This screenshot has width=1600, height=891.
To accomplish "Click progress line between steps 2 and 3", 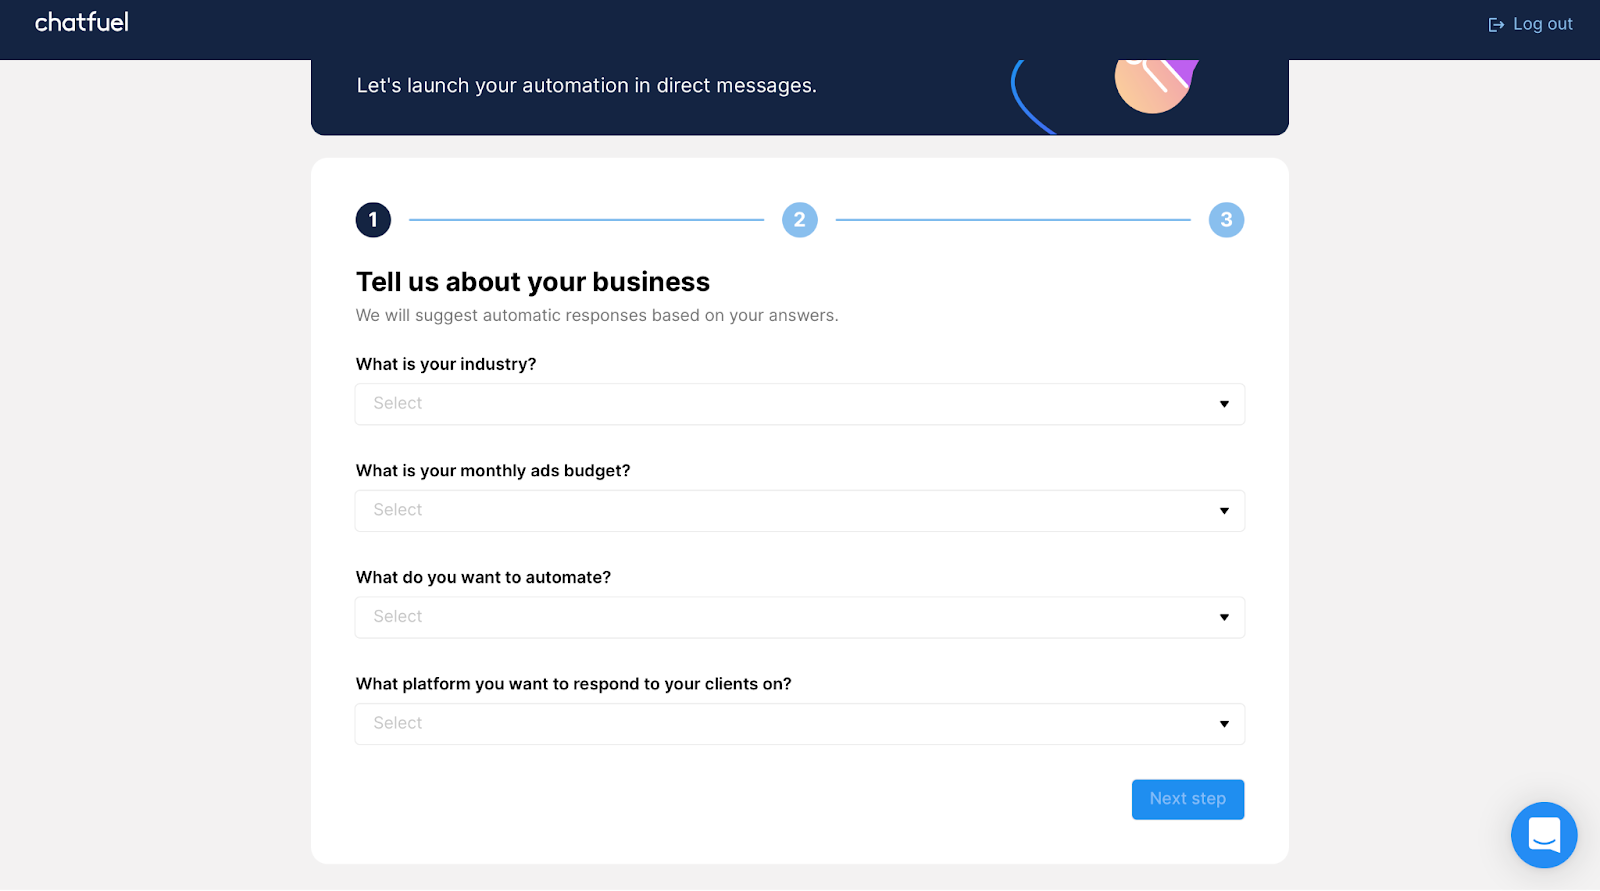I will point(1013,220).
